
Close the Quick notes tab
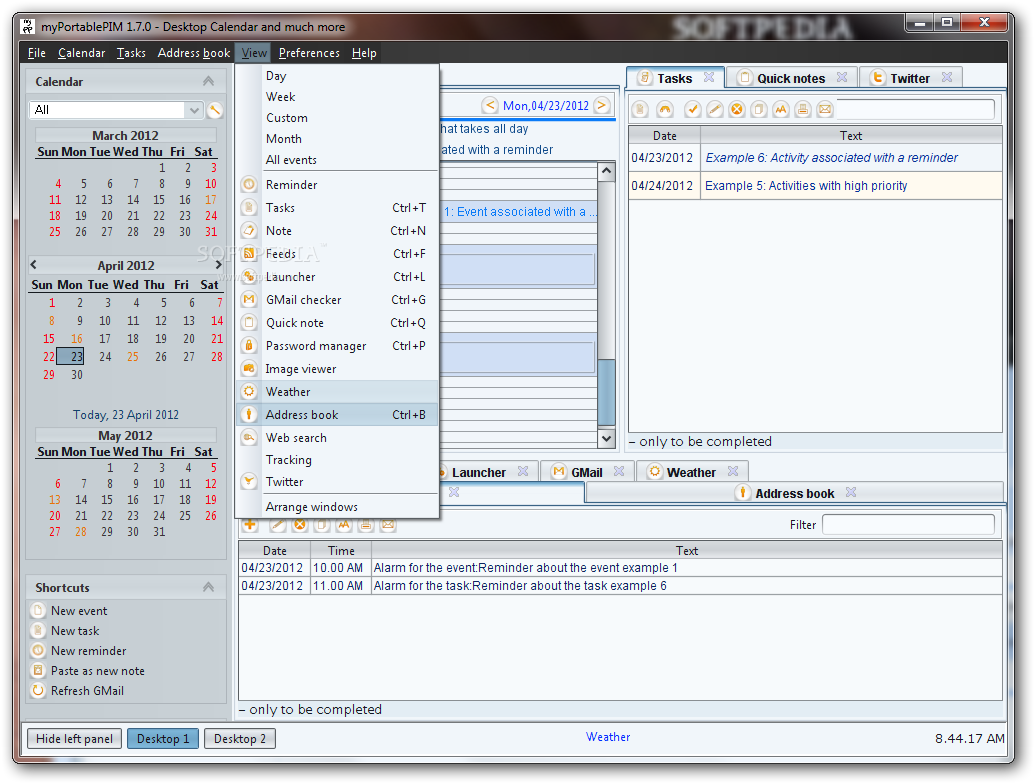point(842,77)
